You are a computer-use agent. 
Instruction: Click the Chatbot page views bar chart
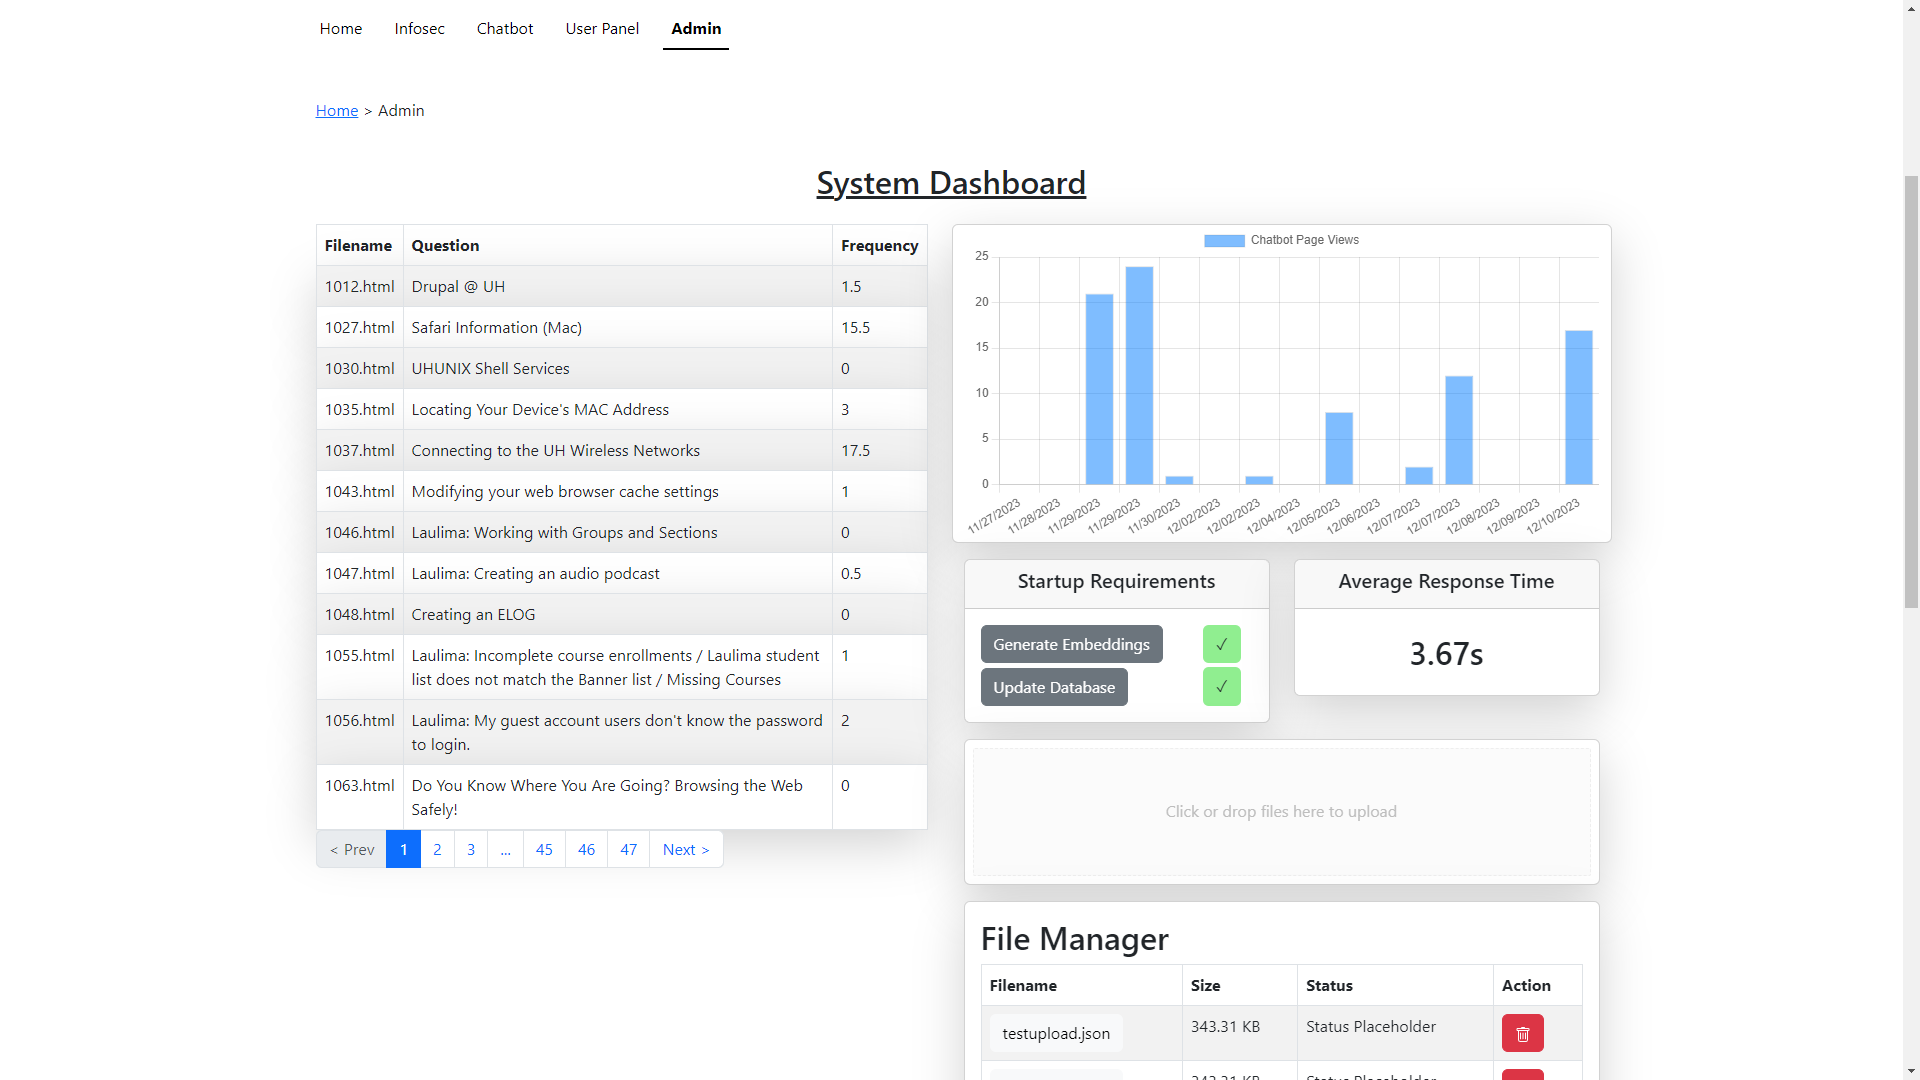tap(1280, 381)
